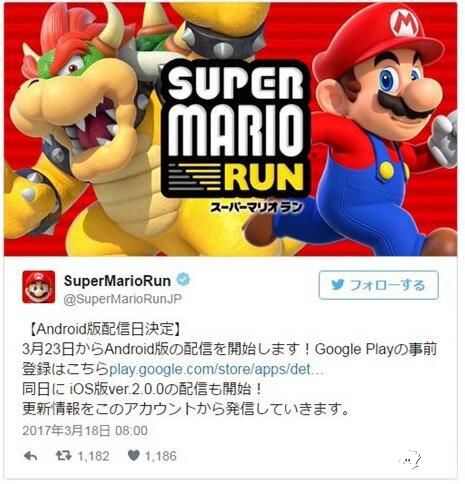Click the yellow RUN word in the logo

[264, 179]
